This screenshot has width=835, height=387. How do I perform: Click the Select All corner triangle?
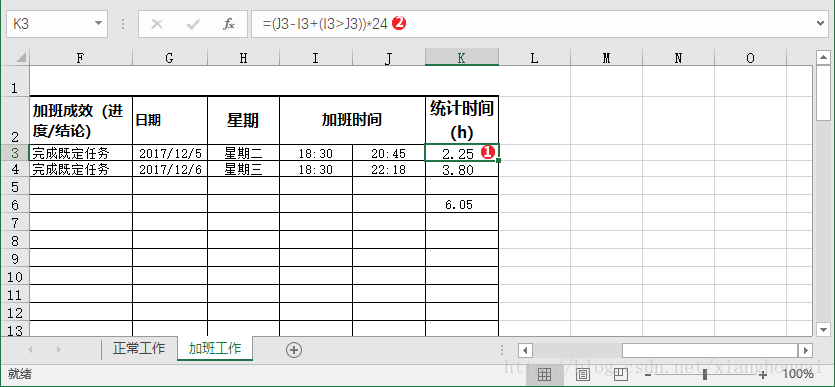click(x=21, y=57)
